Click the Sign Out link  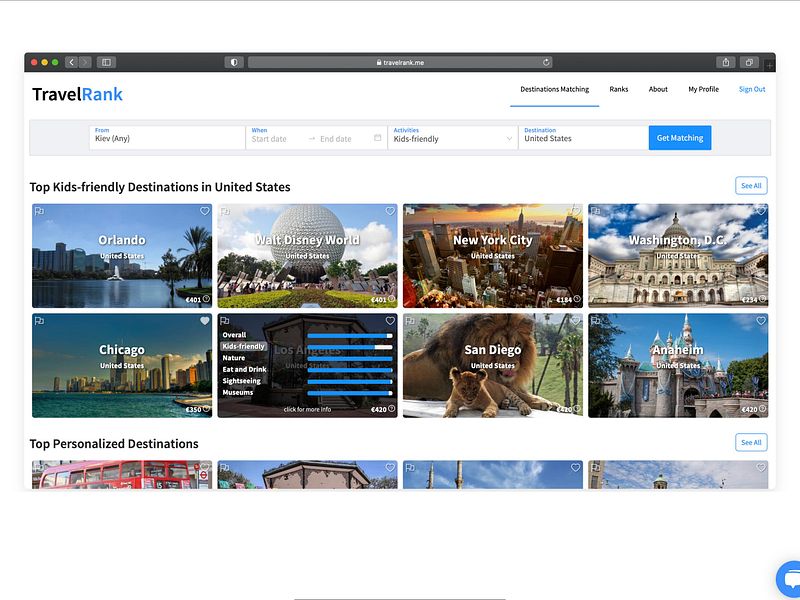tap(752, 89)
